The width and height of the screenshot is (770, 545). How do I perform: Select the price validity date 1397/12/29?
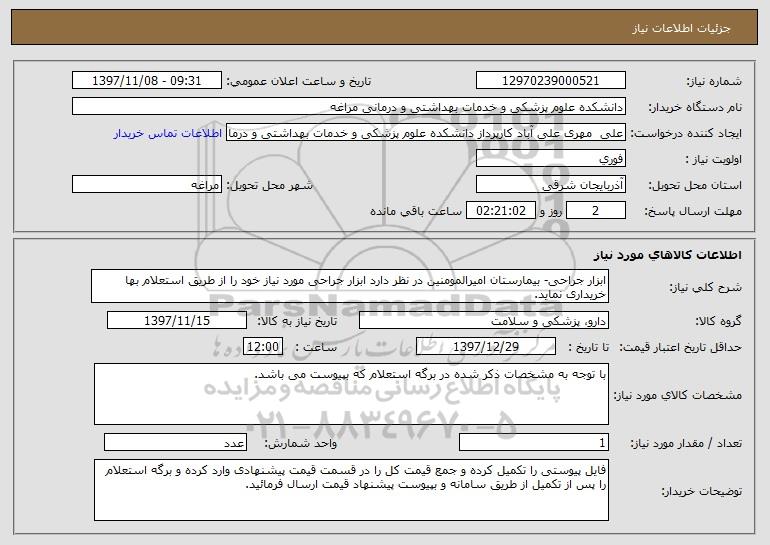486,347
